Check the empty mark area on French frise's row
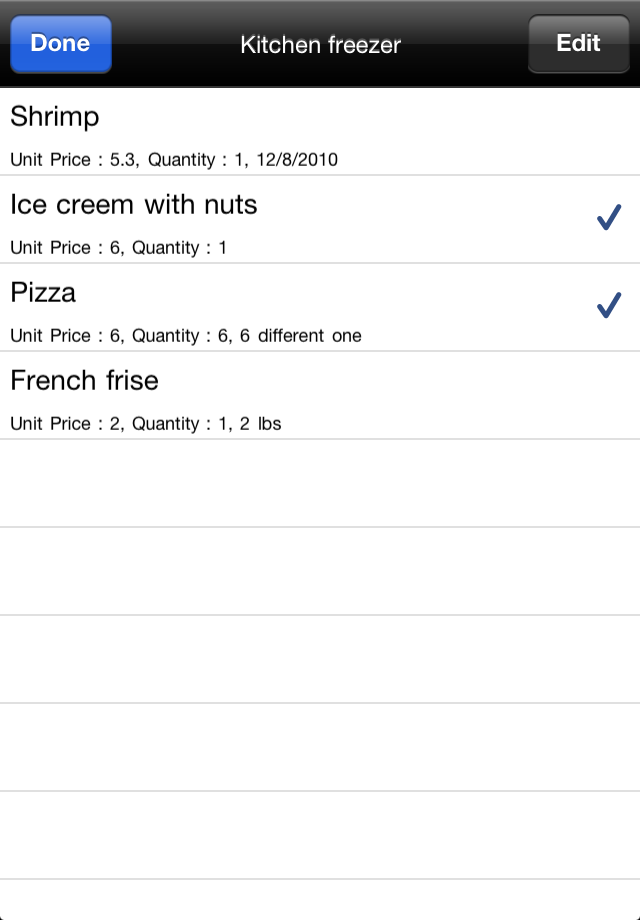 (x=609, y=395)
